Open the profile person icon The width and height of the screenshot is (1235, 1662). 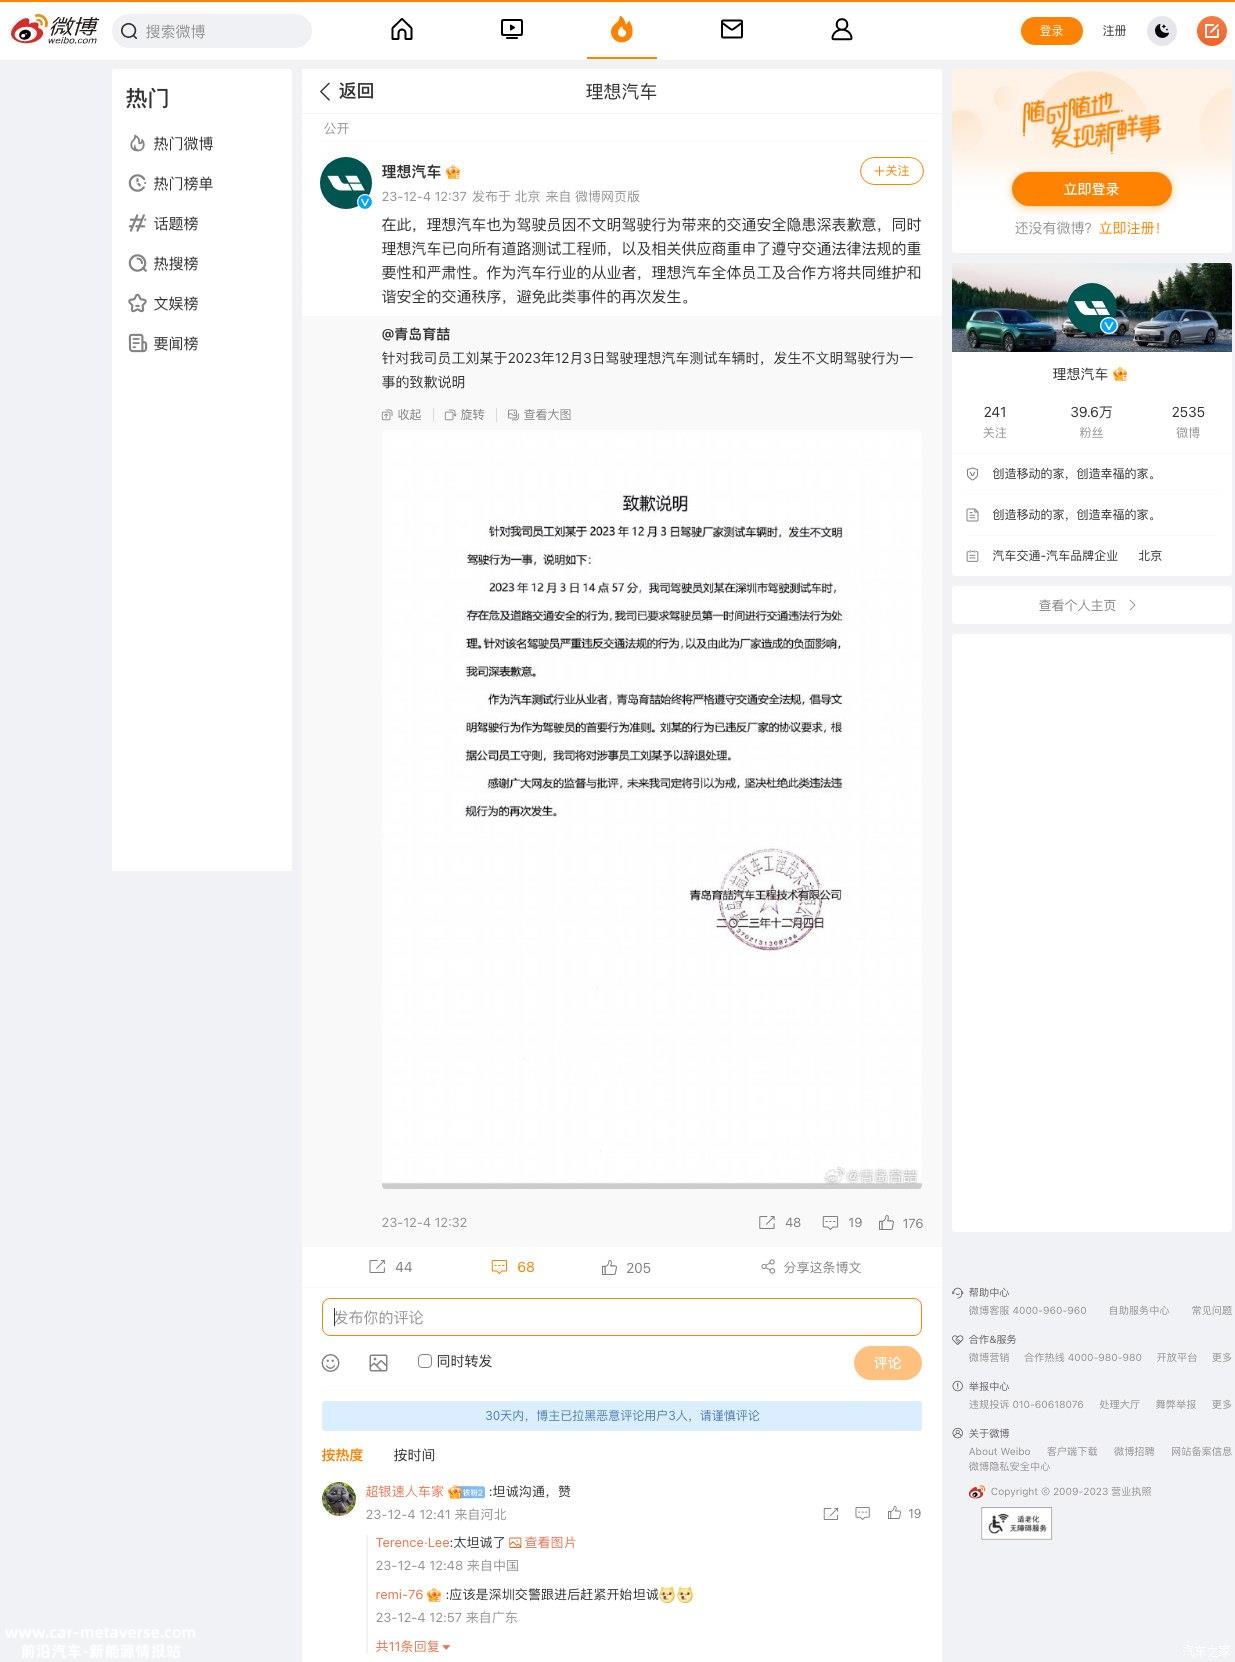point(842,30)
